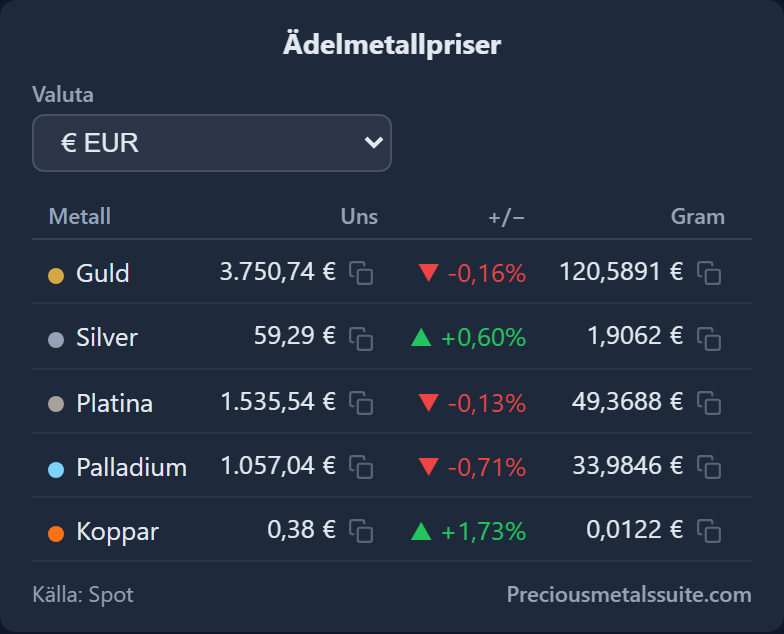
Task: Copy the Guld price per ounce
Action: coord(361,273)
